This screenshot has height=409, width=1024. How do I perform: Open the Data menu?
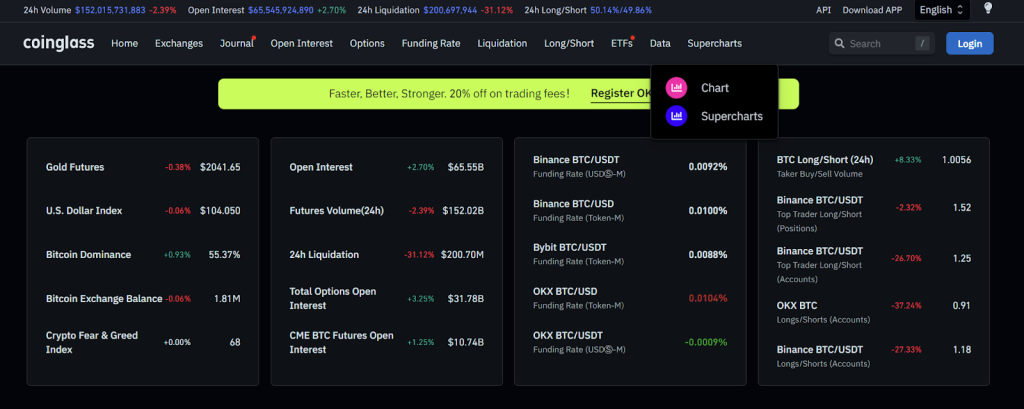[x=660, y=43]
